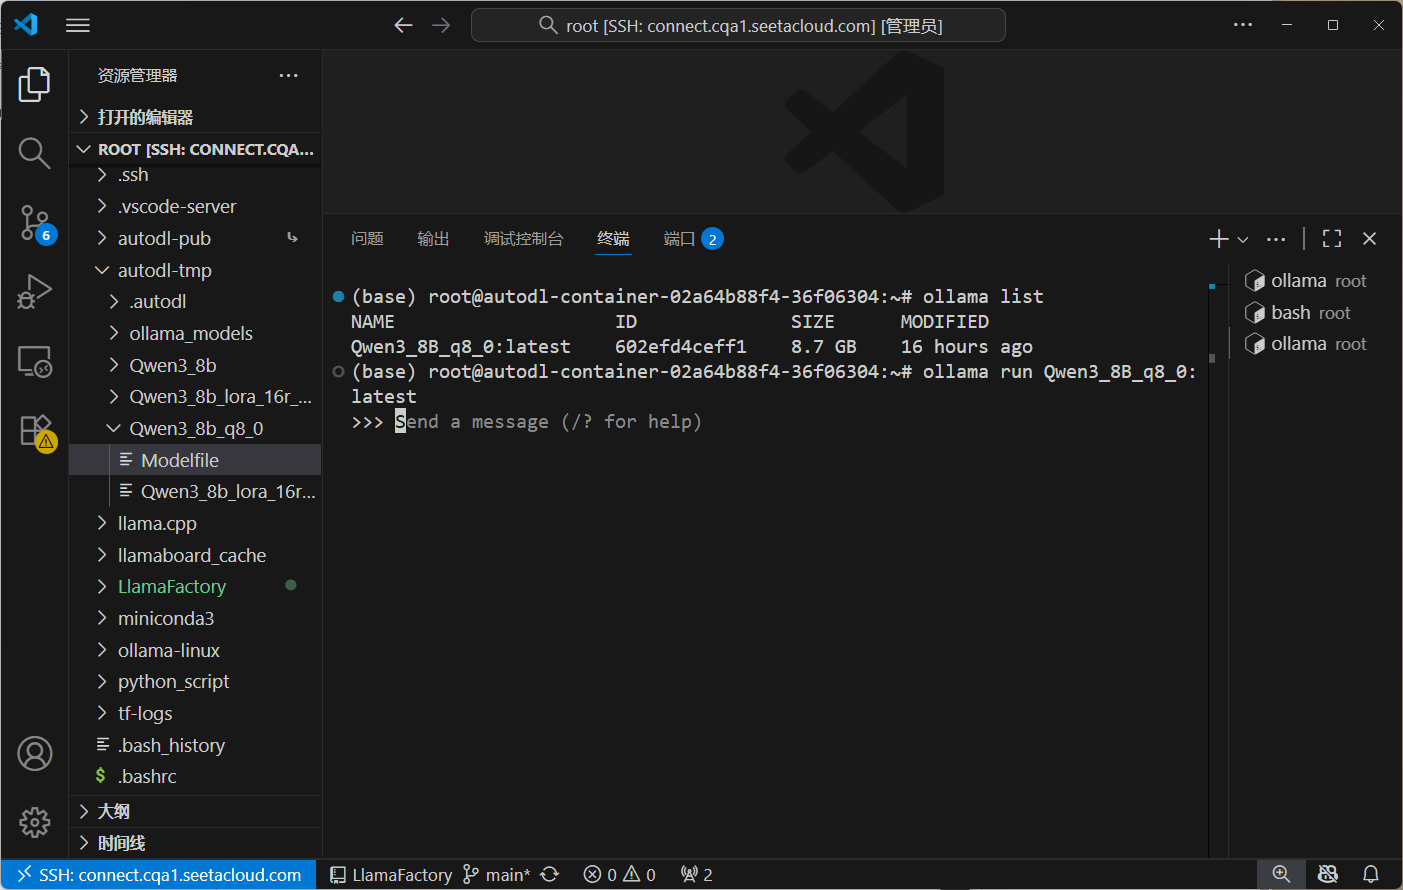Viewport: 1403px width, 890px height.
Task: Expand the .vscode-server folder
Action: coord(195,207)
